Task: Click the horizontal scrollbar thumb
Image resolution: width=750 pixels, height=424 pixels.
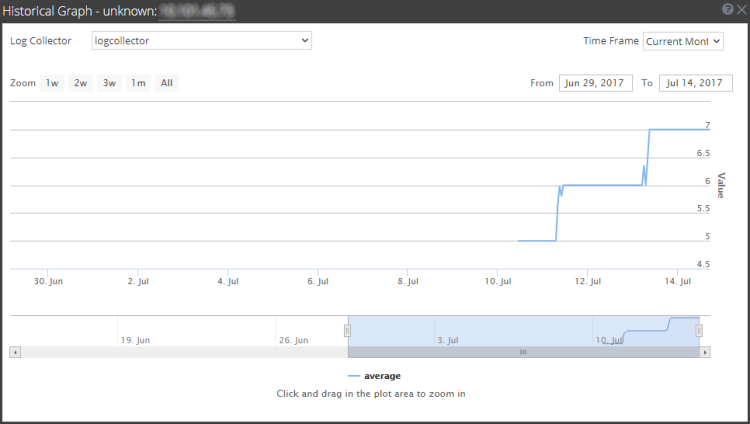Action: pos(522,353)
